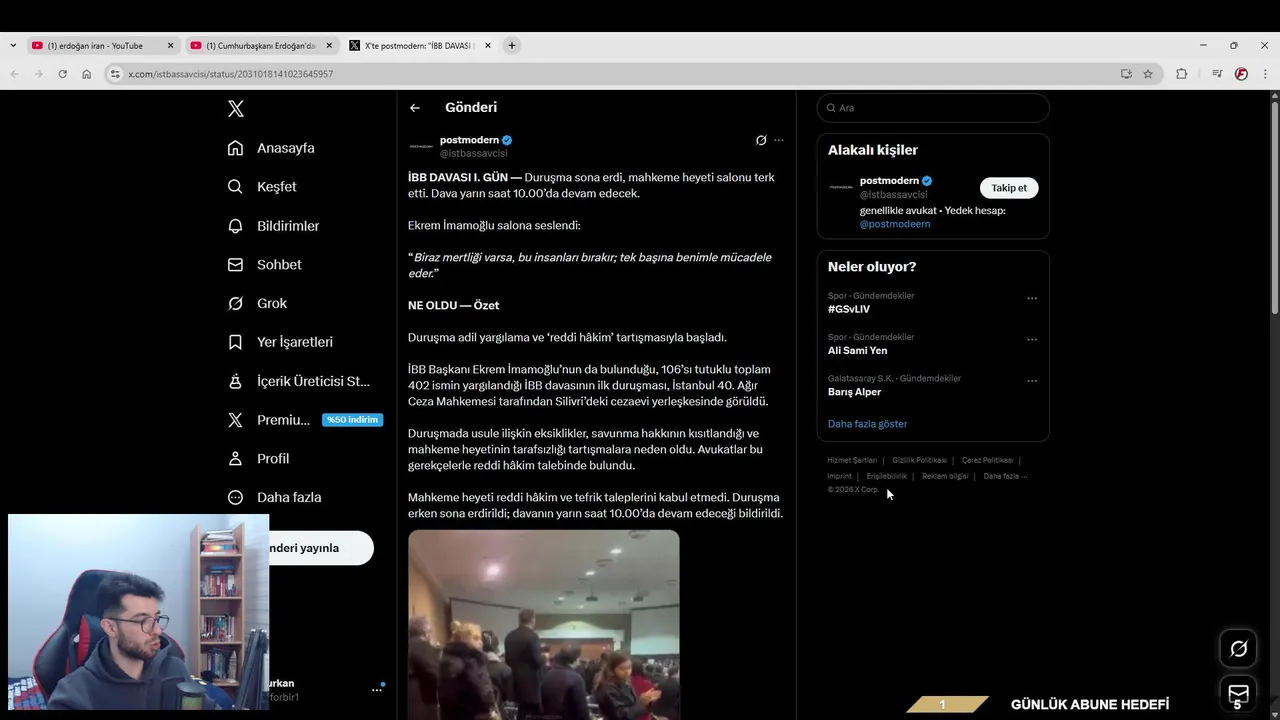Screen dimensions: 1280x720
Task: Click the 'Gizlilik Politikası' footer link
Action: click(x=919, y=460)
